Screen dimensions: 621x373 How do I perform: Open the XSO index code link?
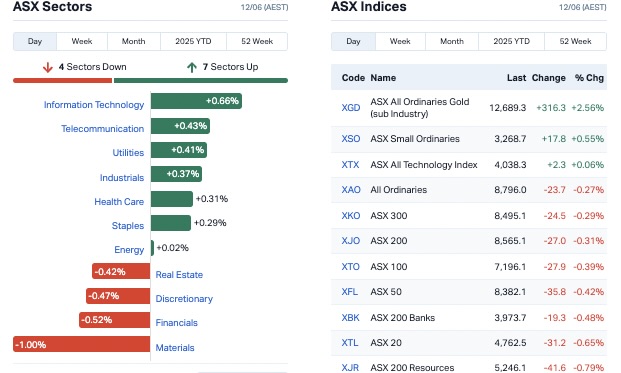click(x=351, y=139)
